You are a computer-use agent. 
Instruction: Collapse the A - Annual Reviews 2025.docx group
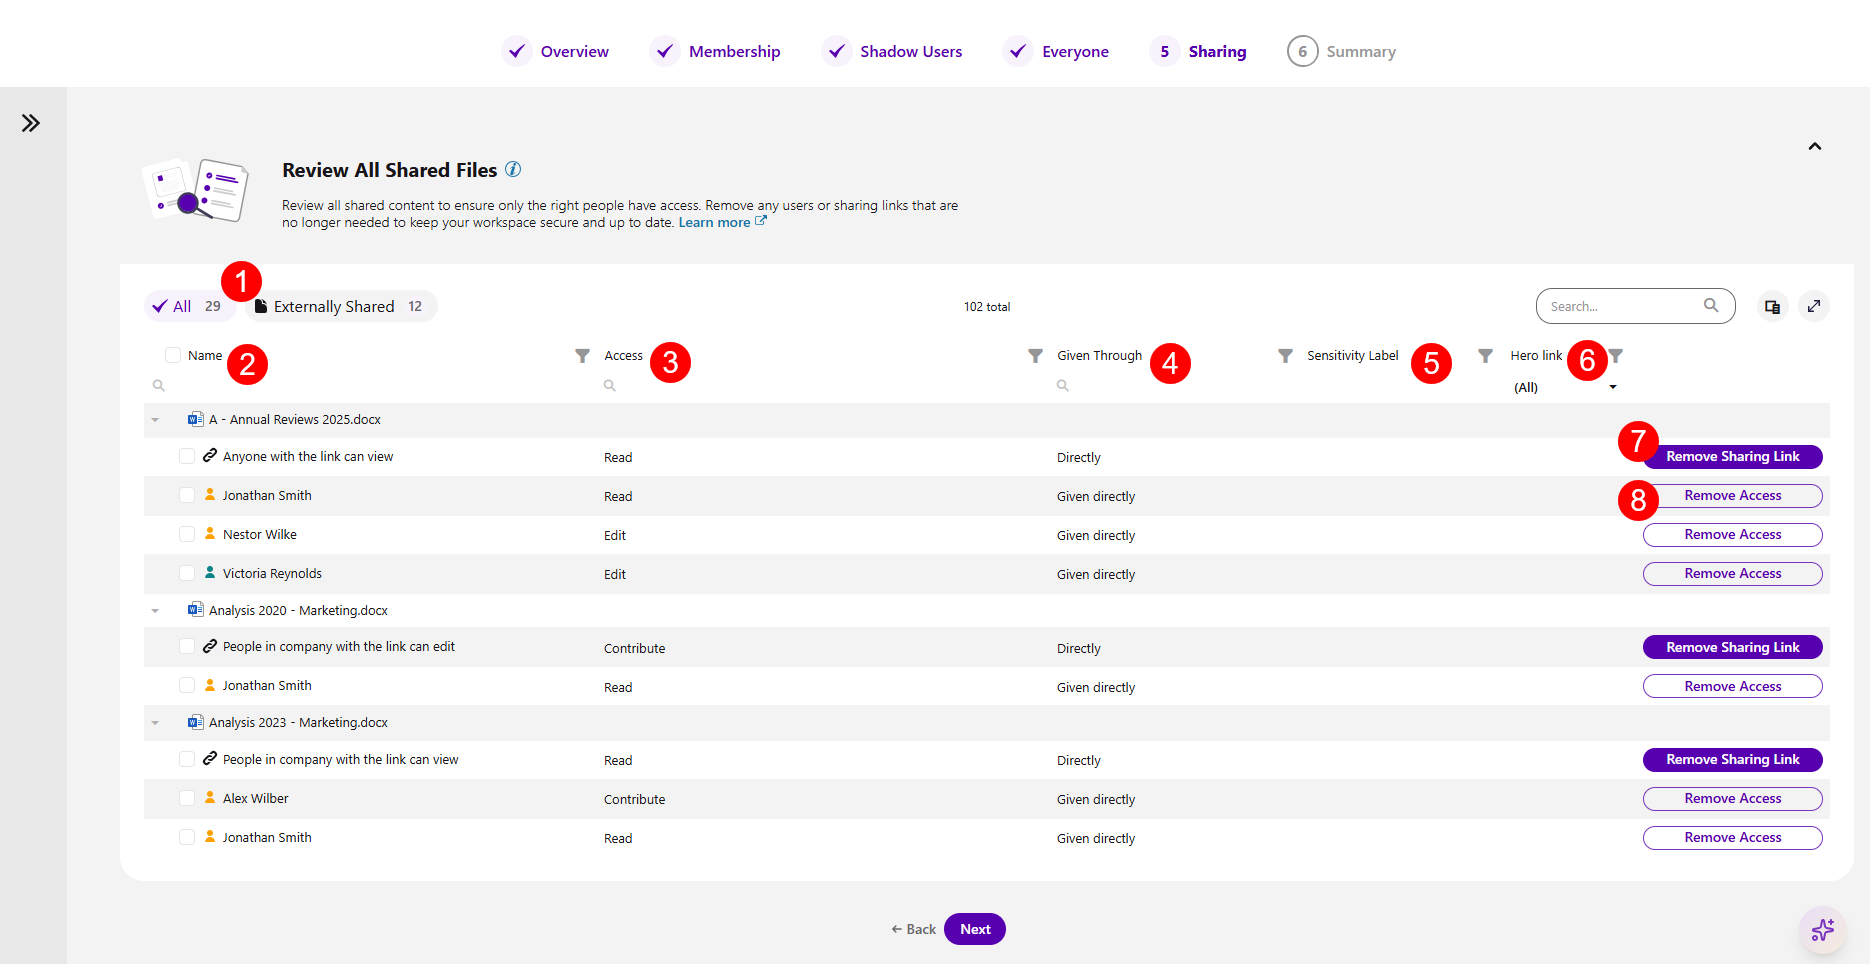[x=155, y=420]
